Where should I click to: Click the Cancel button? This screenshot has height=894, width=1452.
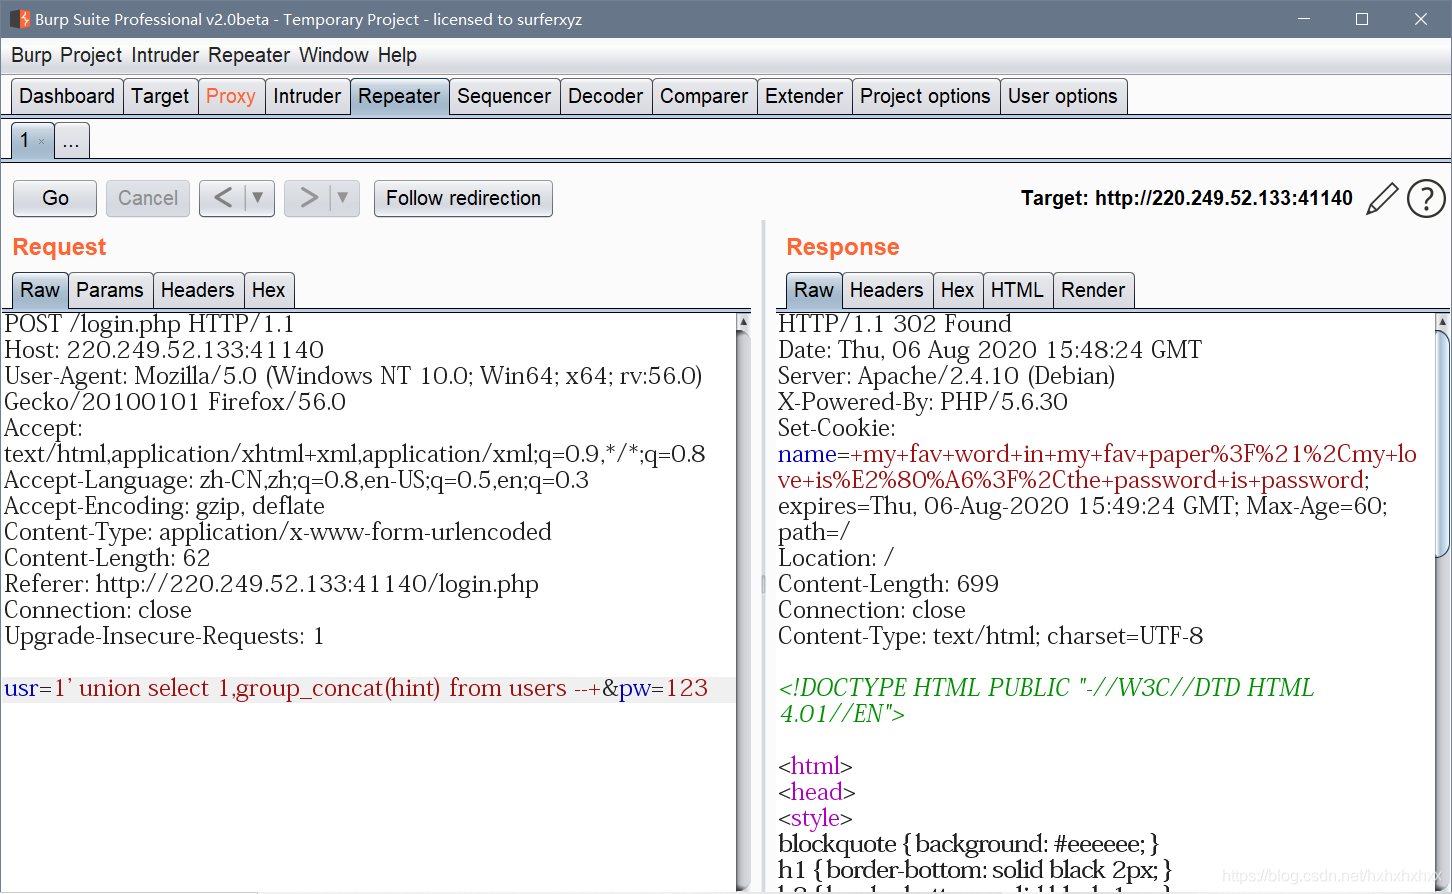point(148,198)
